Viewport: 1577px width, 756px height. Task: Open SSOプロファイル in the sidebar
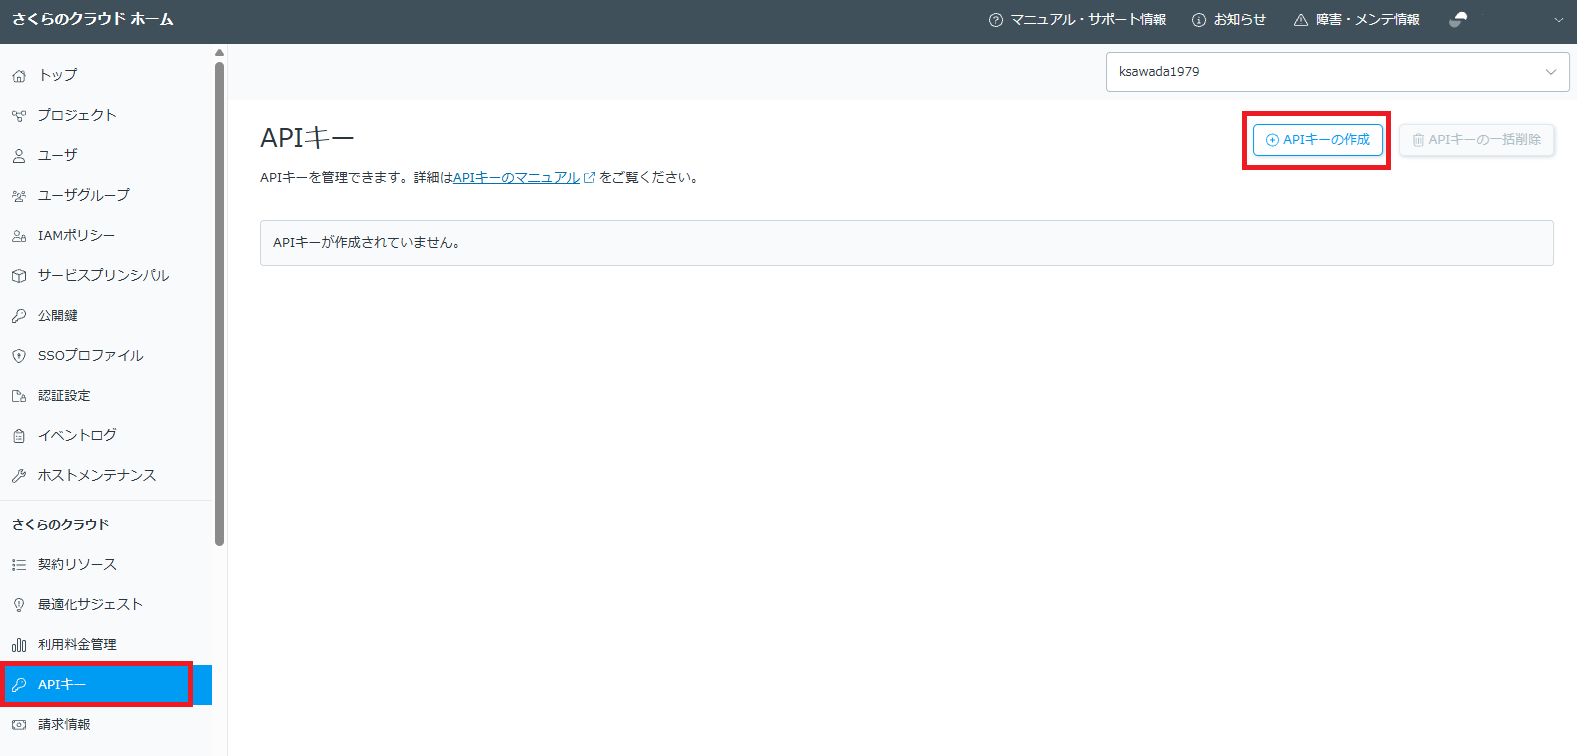tap(106, 355)
